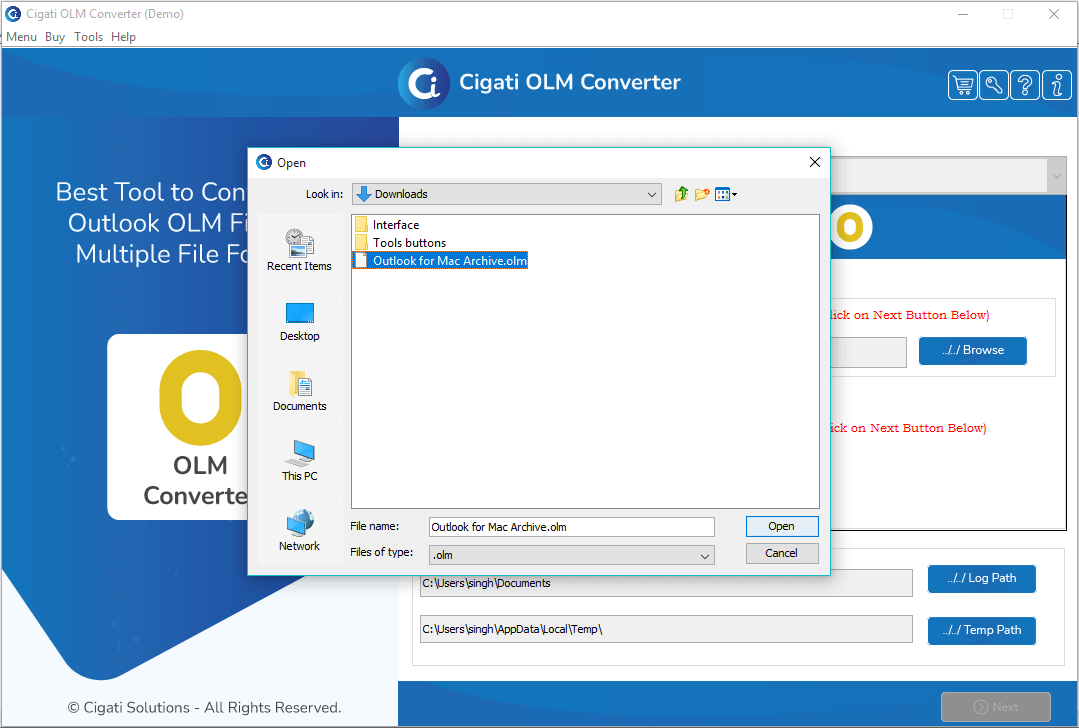Click the Log Path button
Image resolution: width=1079 pixels, height=728 pixels.
point(981,579)
